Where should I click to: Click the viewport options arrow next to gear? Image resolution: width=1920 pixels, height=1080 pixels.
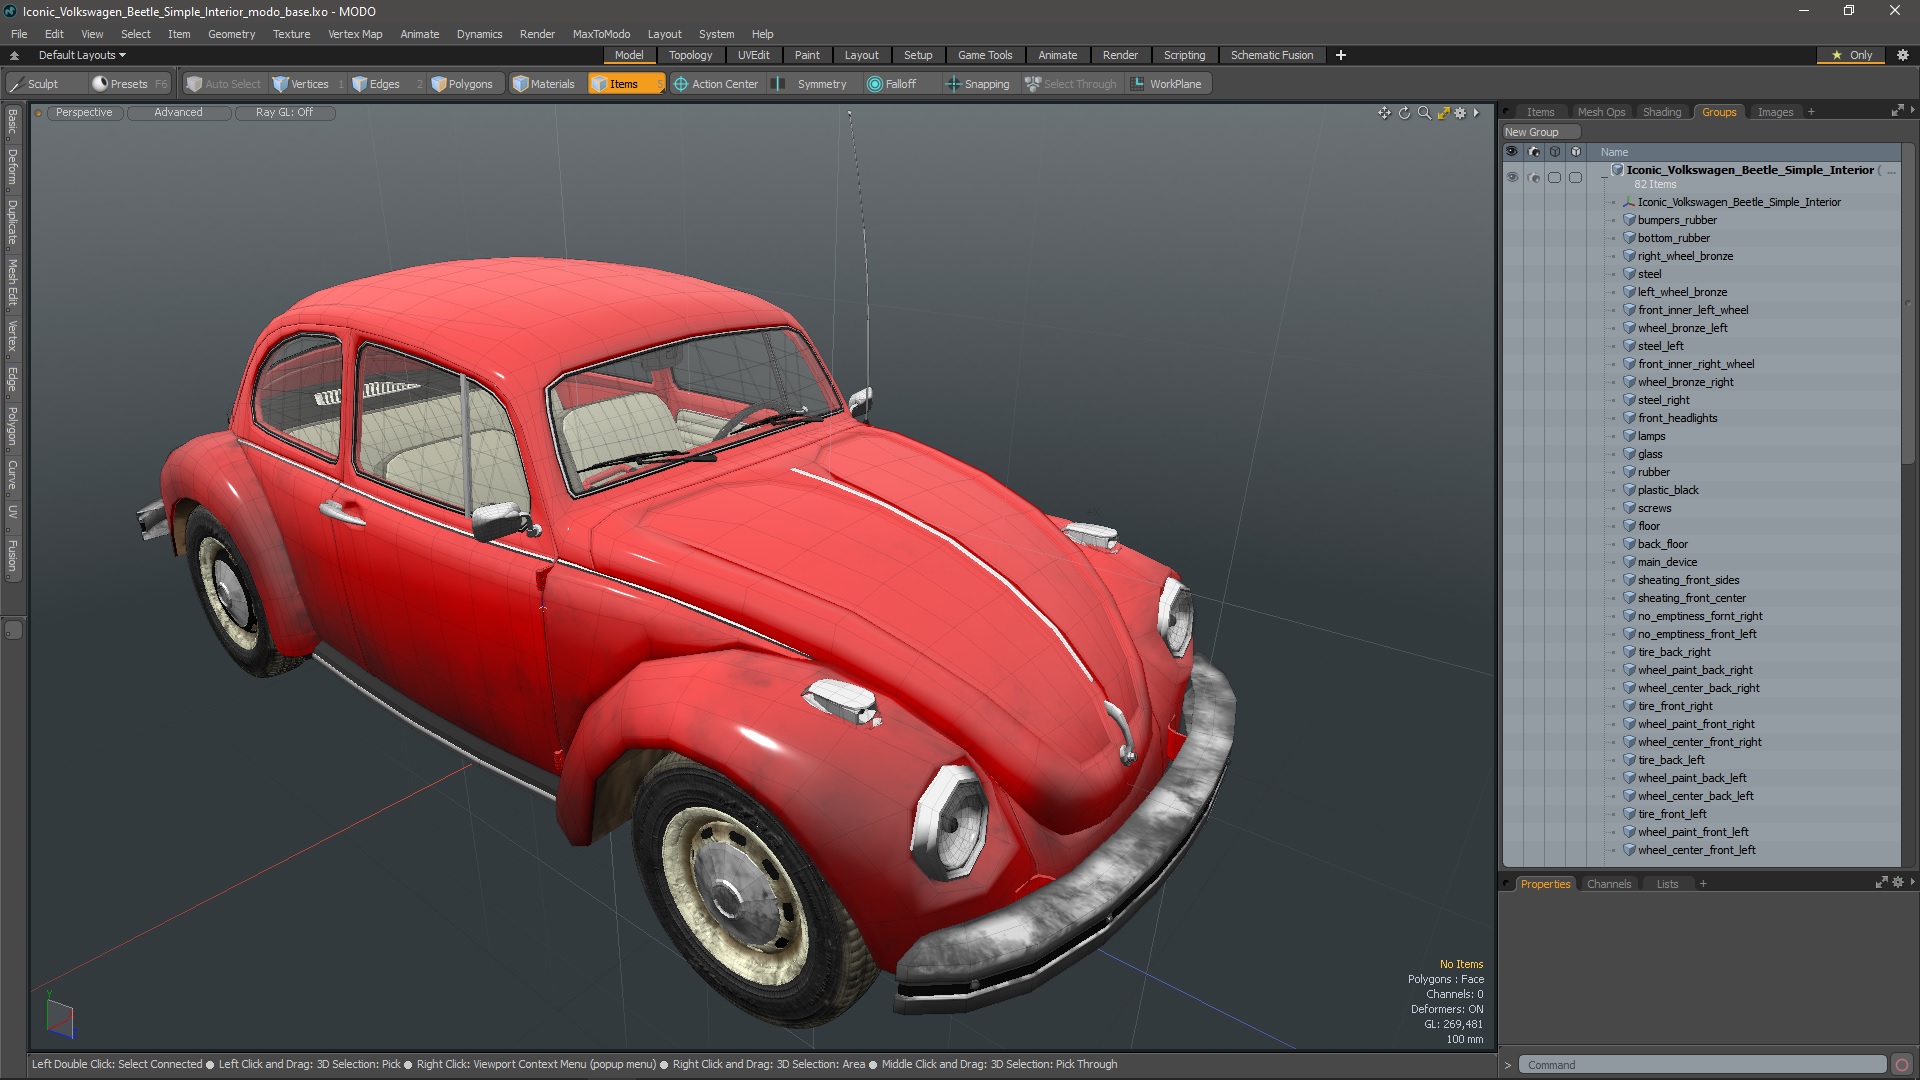[x=1476, y=113]
